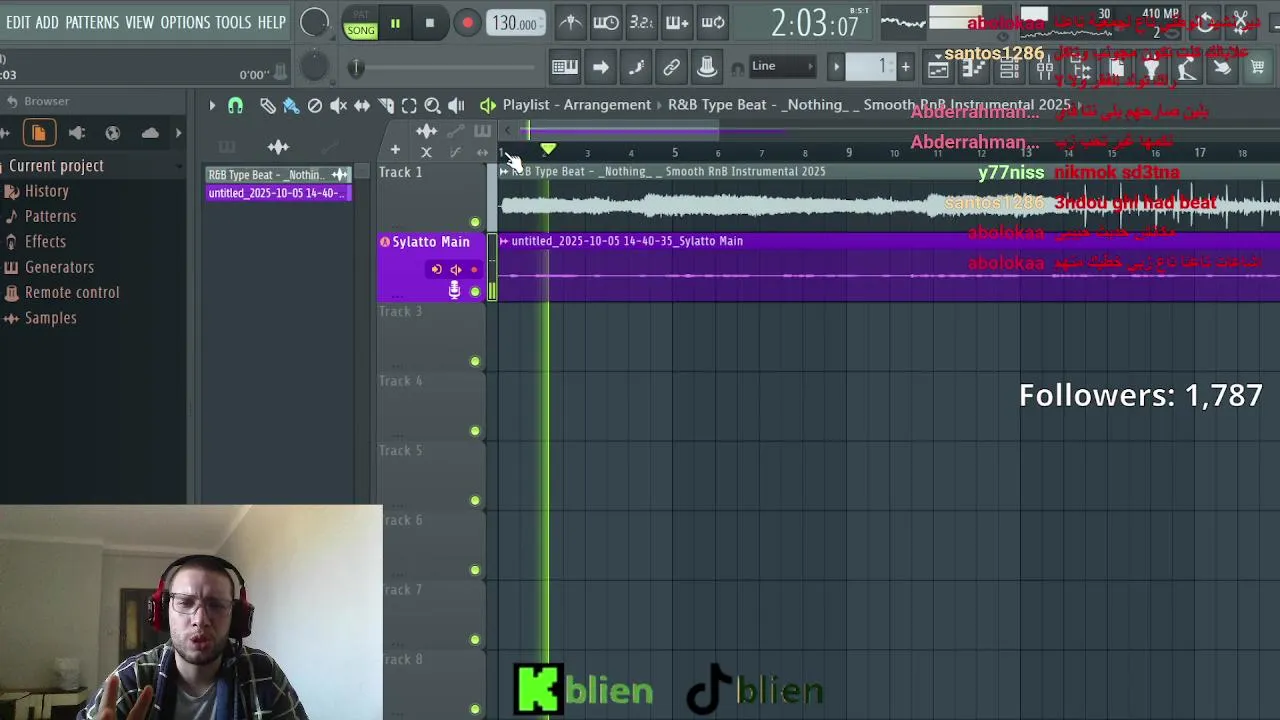
Task: Open the shopping cart content library
Action: pos(1257,68)
